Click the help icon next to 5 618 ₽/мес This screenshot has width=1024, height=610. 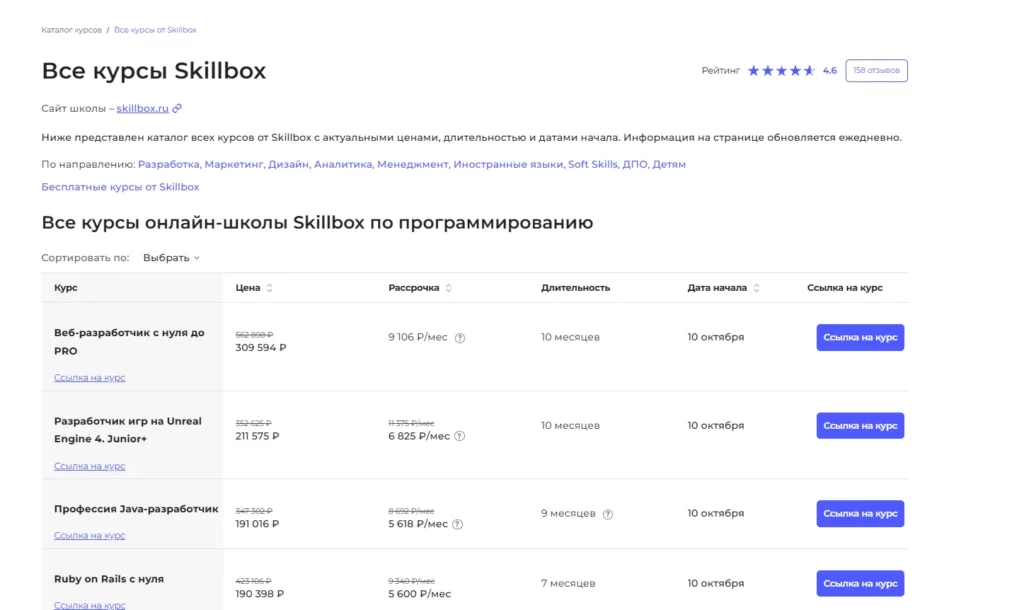pos(458,524)
